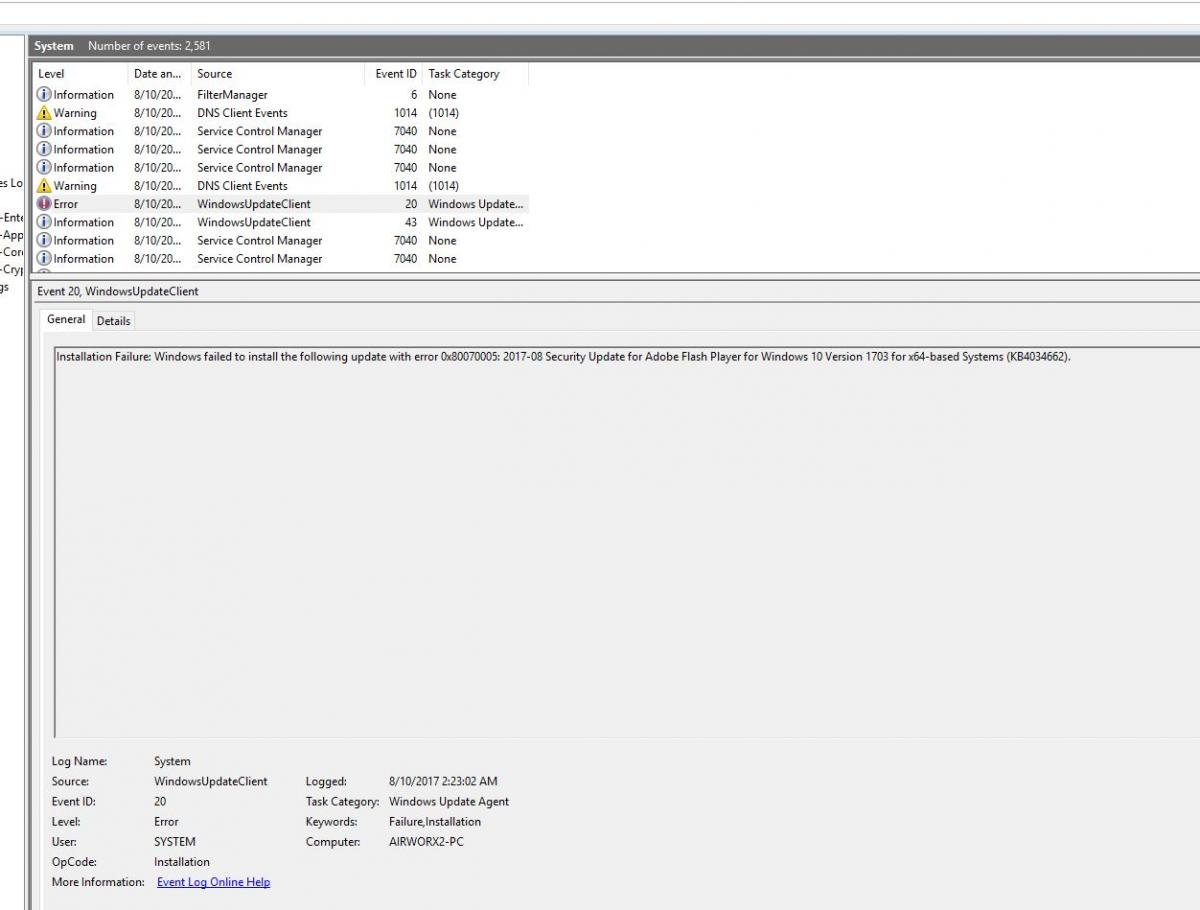Click the Failure,Installation keywords value
This screenshot has height=910, width=1200.
click(x=435, y=821)
